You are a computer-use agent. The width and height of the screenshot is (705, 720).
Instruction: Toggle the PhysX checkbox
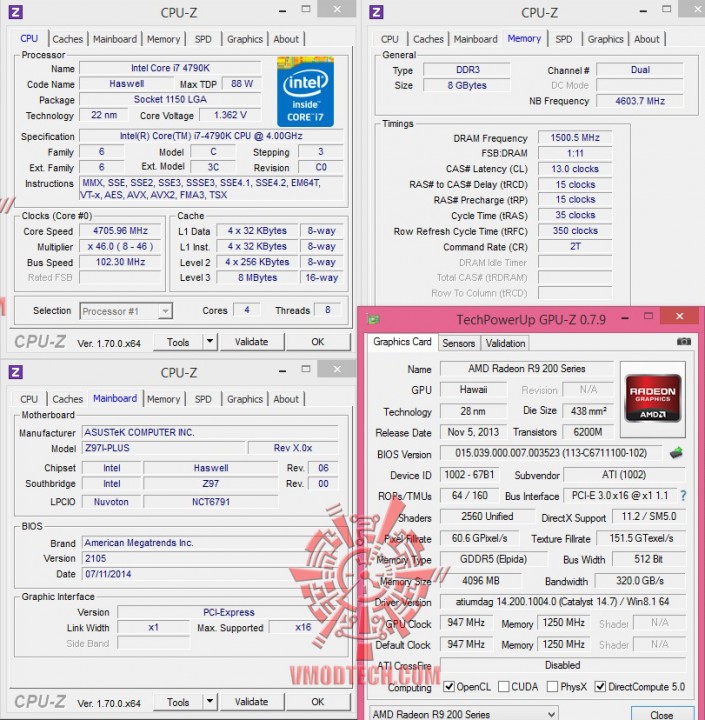pos(553,686)
